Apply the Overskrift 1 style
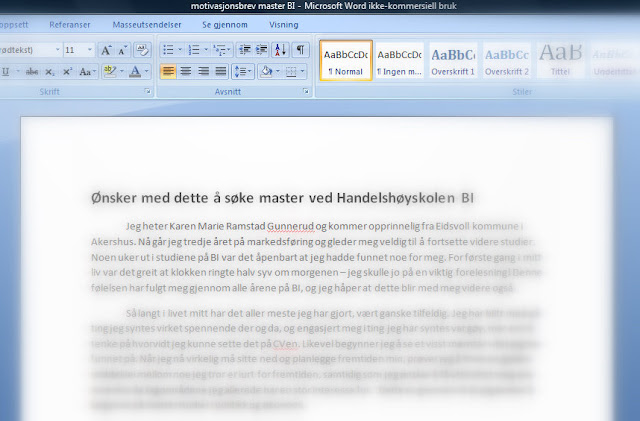640x421 pixels. coord(453,60)
